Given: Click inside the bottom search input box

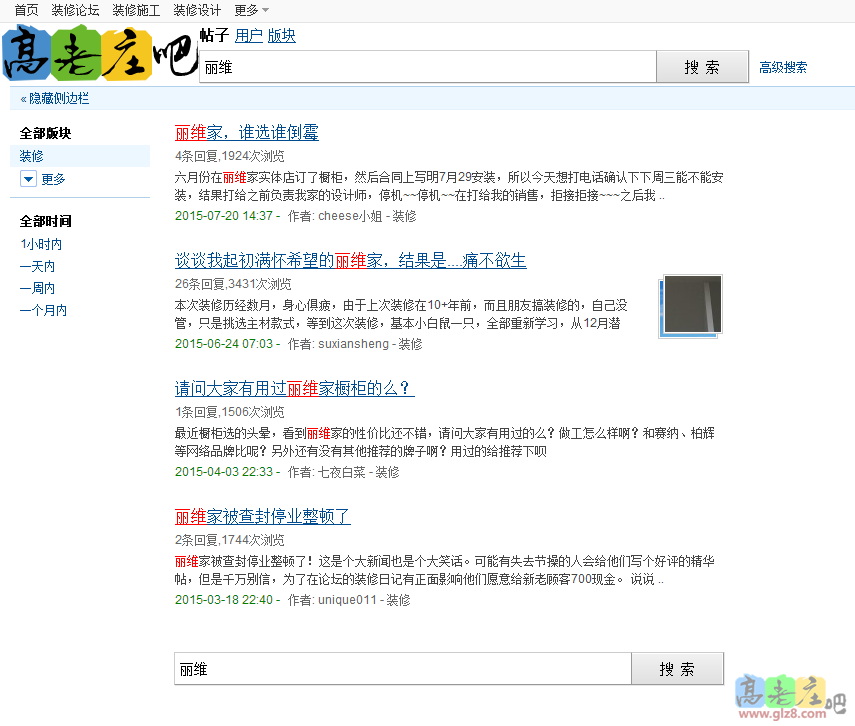Looking at the screenshot, I should (x=400, y=668).
